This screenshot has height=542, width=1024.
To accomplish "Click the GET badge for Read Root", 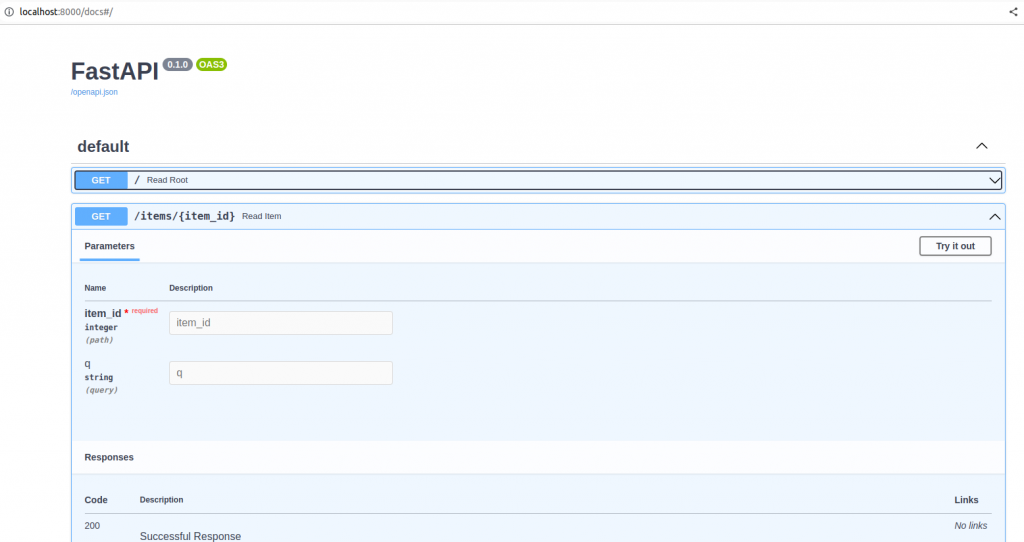I will 101,180.
